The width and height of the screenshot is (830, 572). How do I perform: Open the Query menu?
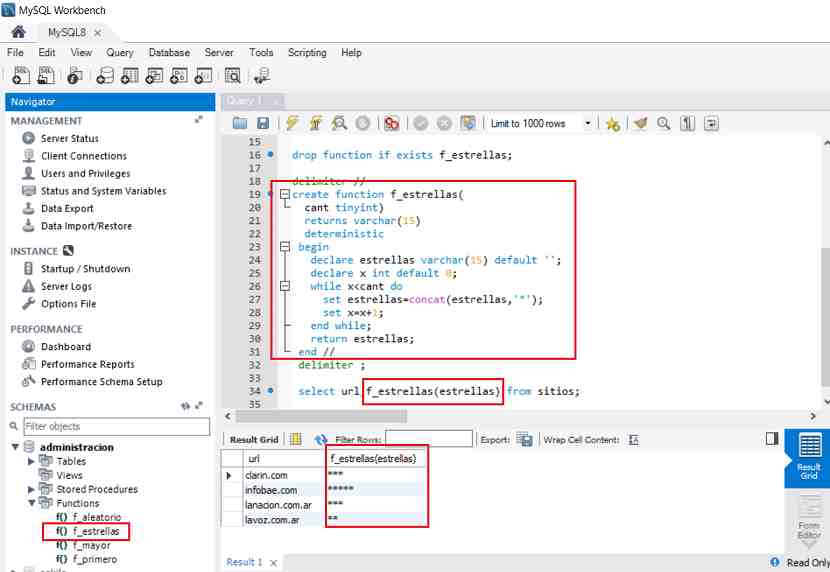(x=120, y=52)
